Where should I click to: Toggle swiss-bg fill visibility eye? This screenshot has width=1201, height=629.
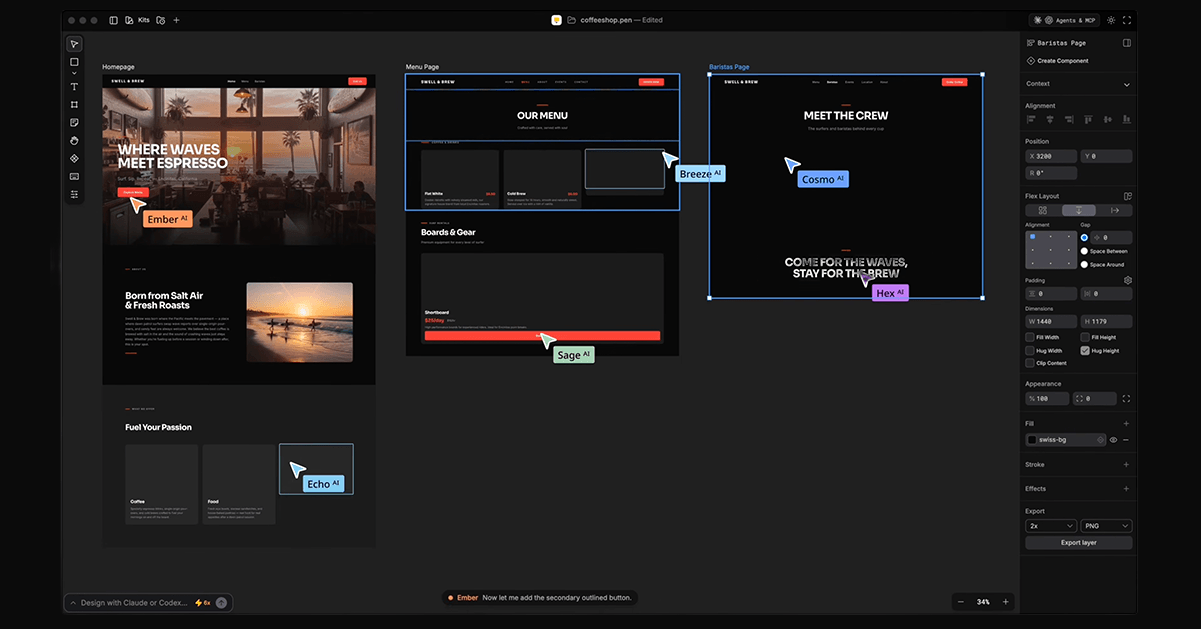pyautogui.click(x=1113, y=440)
